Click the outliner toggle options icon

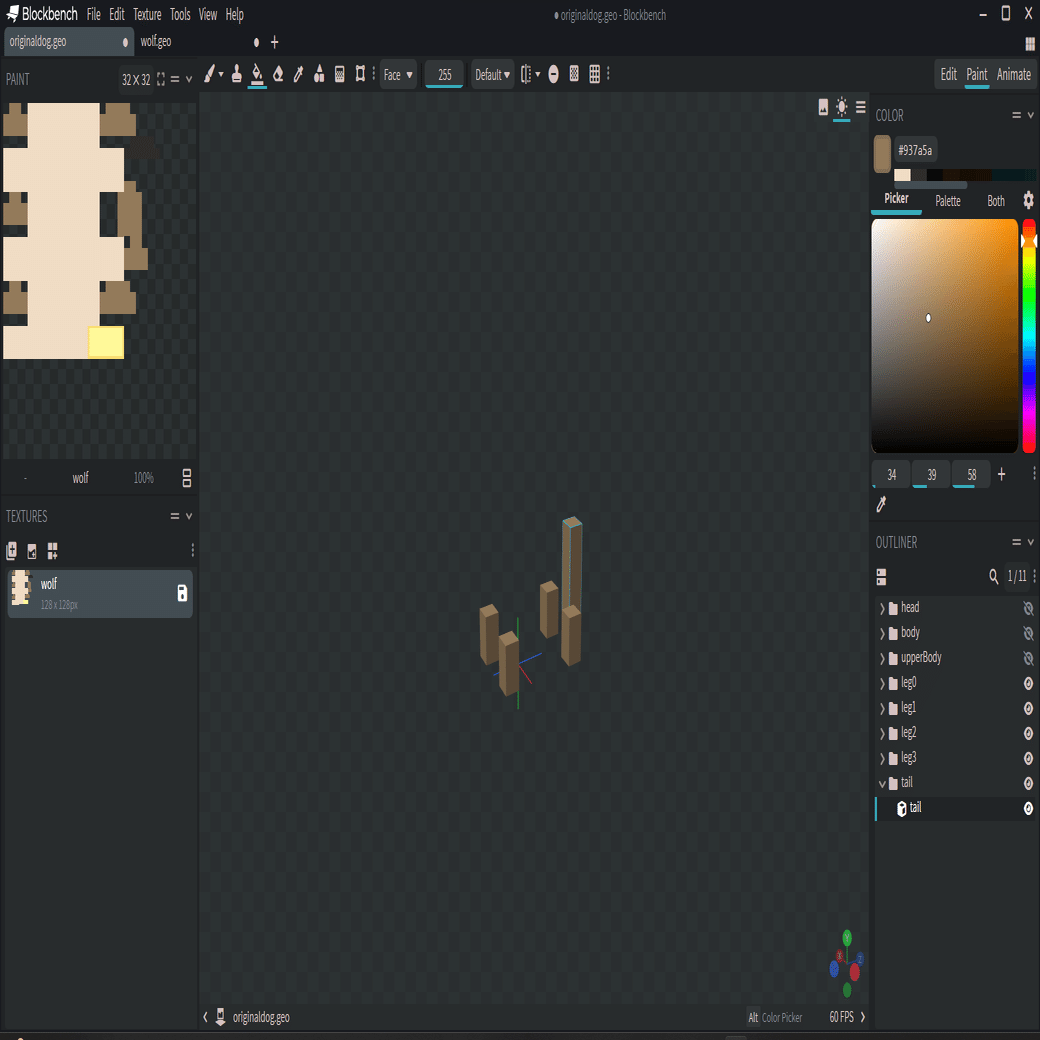click(x=881, y=577)
